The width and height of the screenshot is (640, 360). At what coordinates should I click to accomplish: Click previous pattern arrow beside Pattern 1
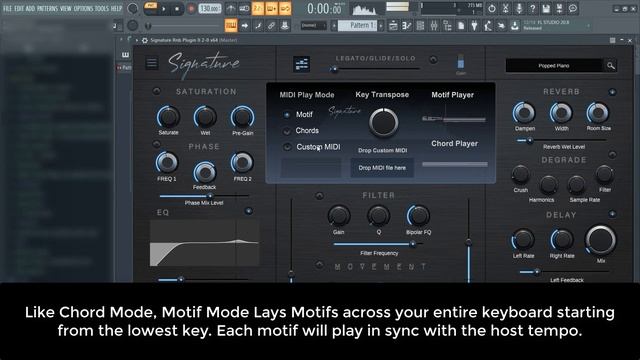334,26
